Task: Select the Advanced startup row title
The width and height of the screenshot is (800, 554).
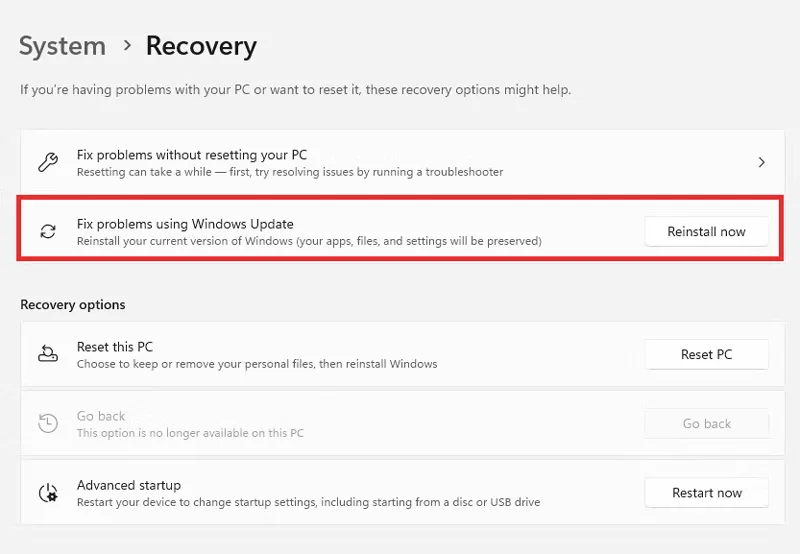Action: pos(129,485)
